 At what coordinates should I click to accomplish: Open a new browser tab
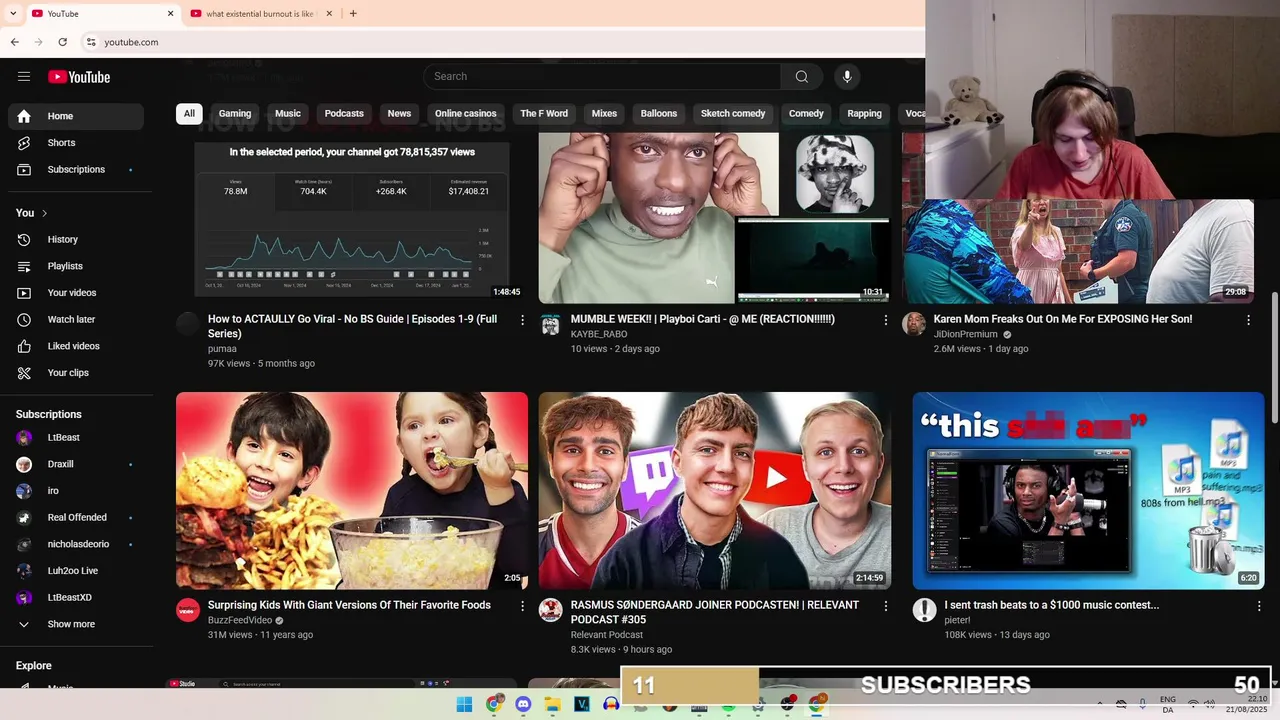point(353,14)
